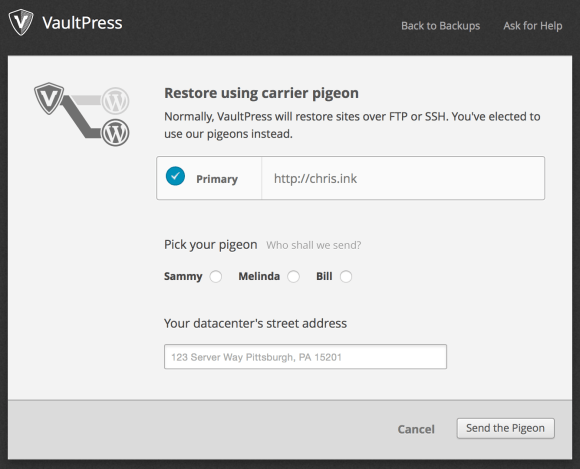
Task: Click the description paragraph about FTP or SSH
Action: (352, 125)
